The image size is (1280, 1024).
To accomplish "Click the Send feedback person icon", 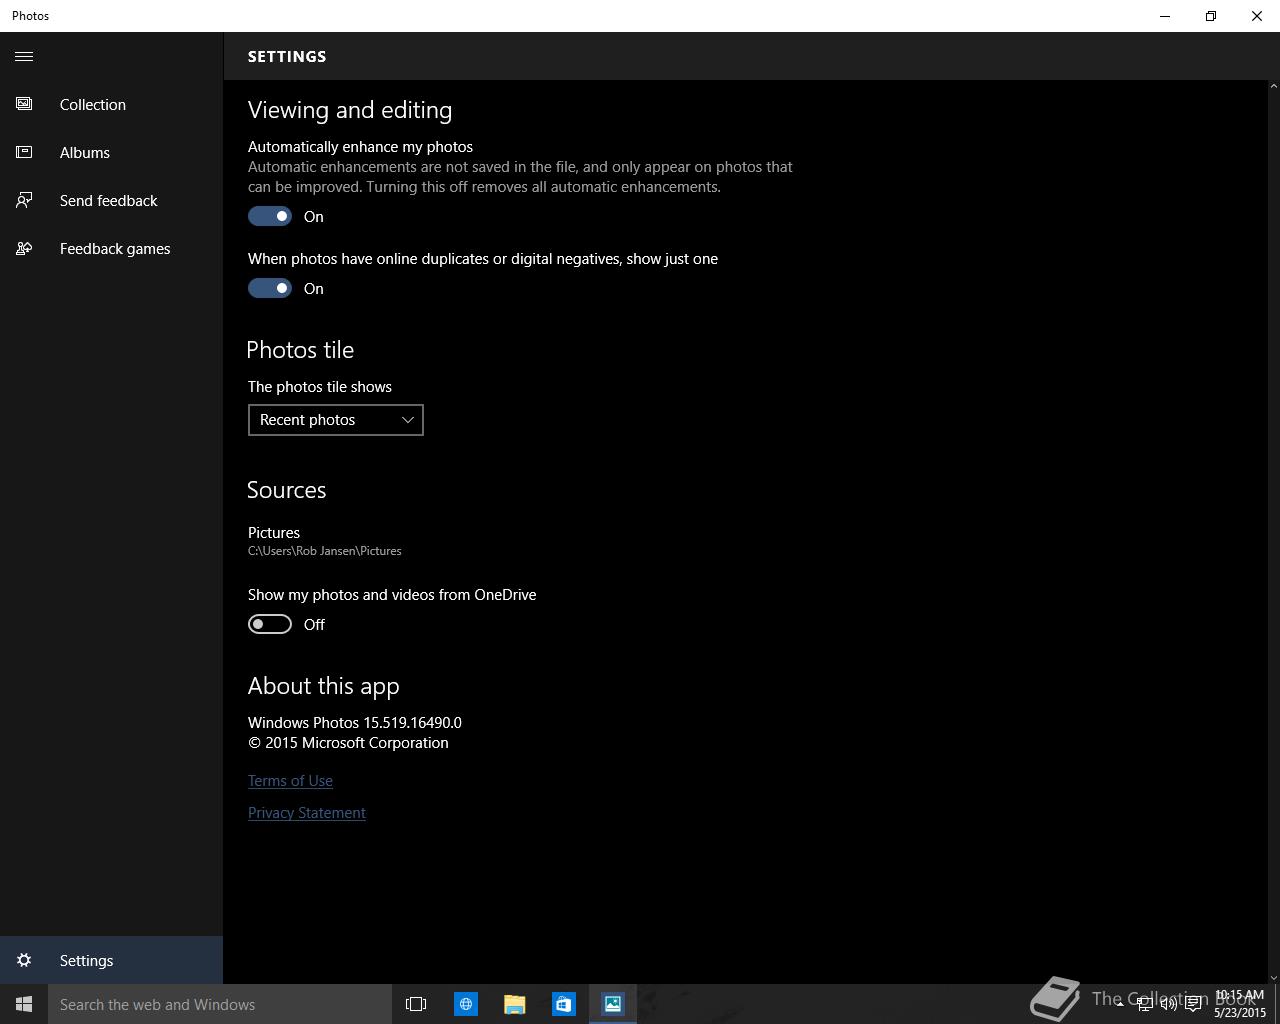I will click(x=24, y=200).
